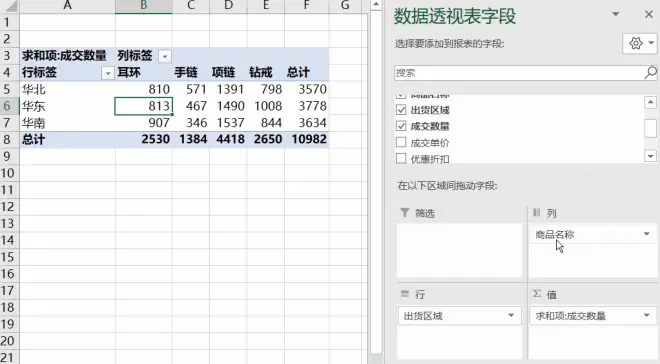Screen dimensions: 660x364
Task: Click the 商品名称 field in columns area
Action: click(x=593, y=234)
